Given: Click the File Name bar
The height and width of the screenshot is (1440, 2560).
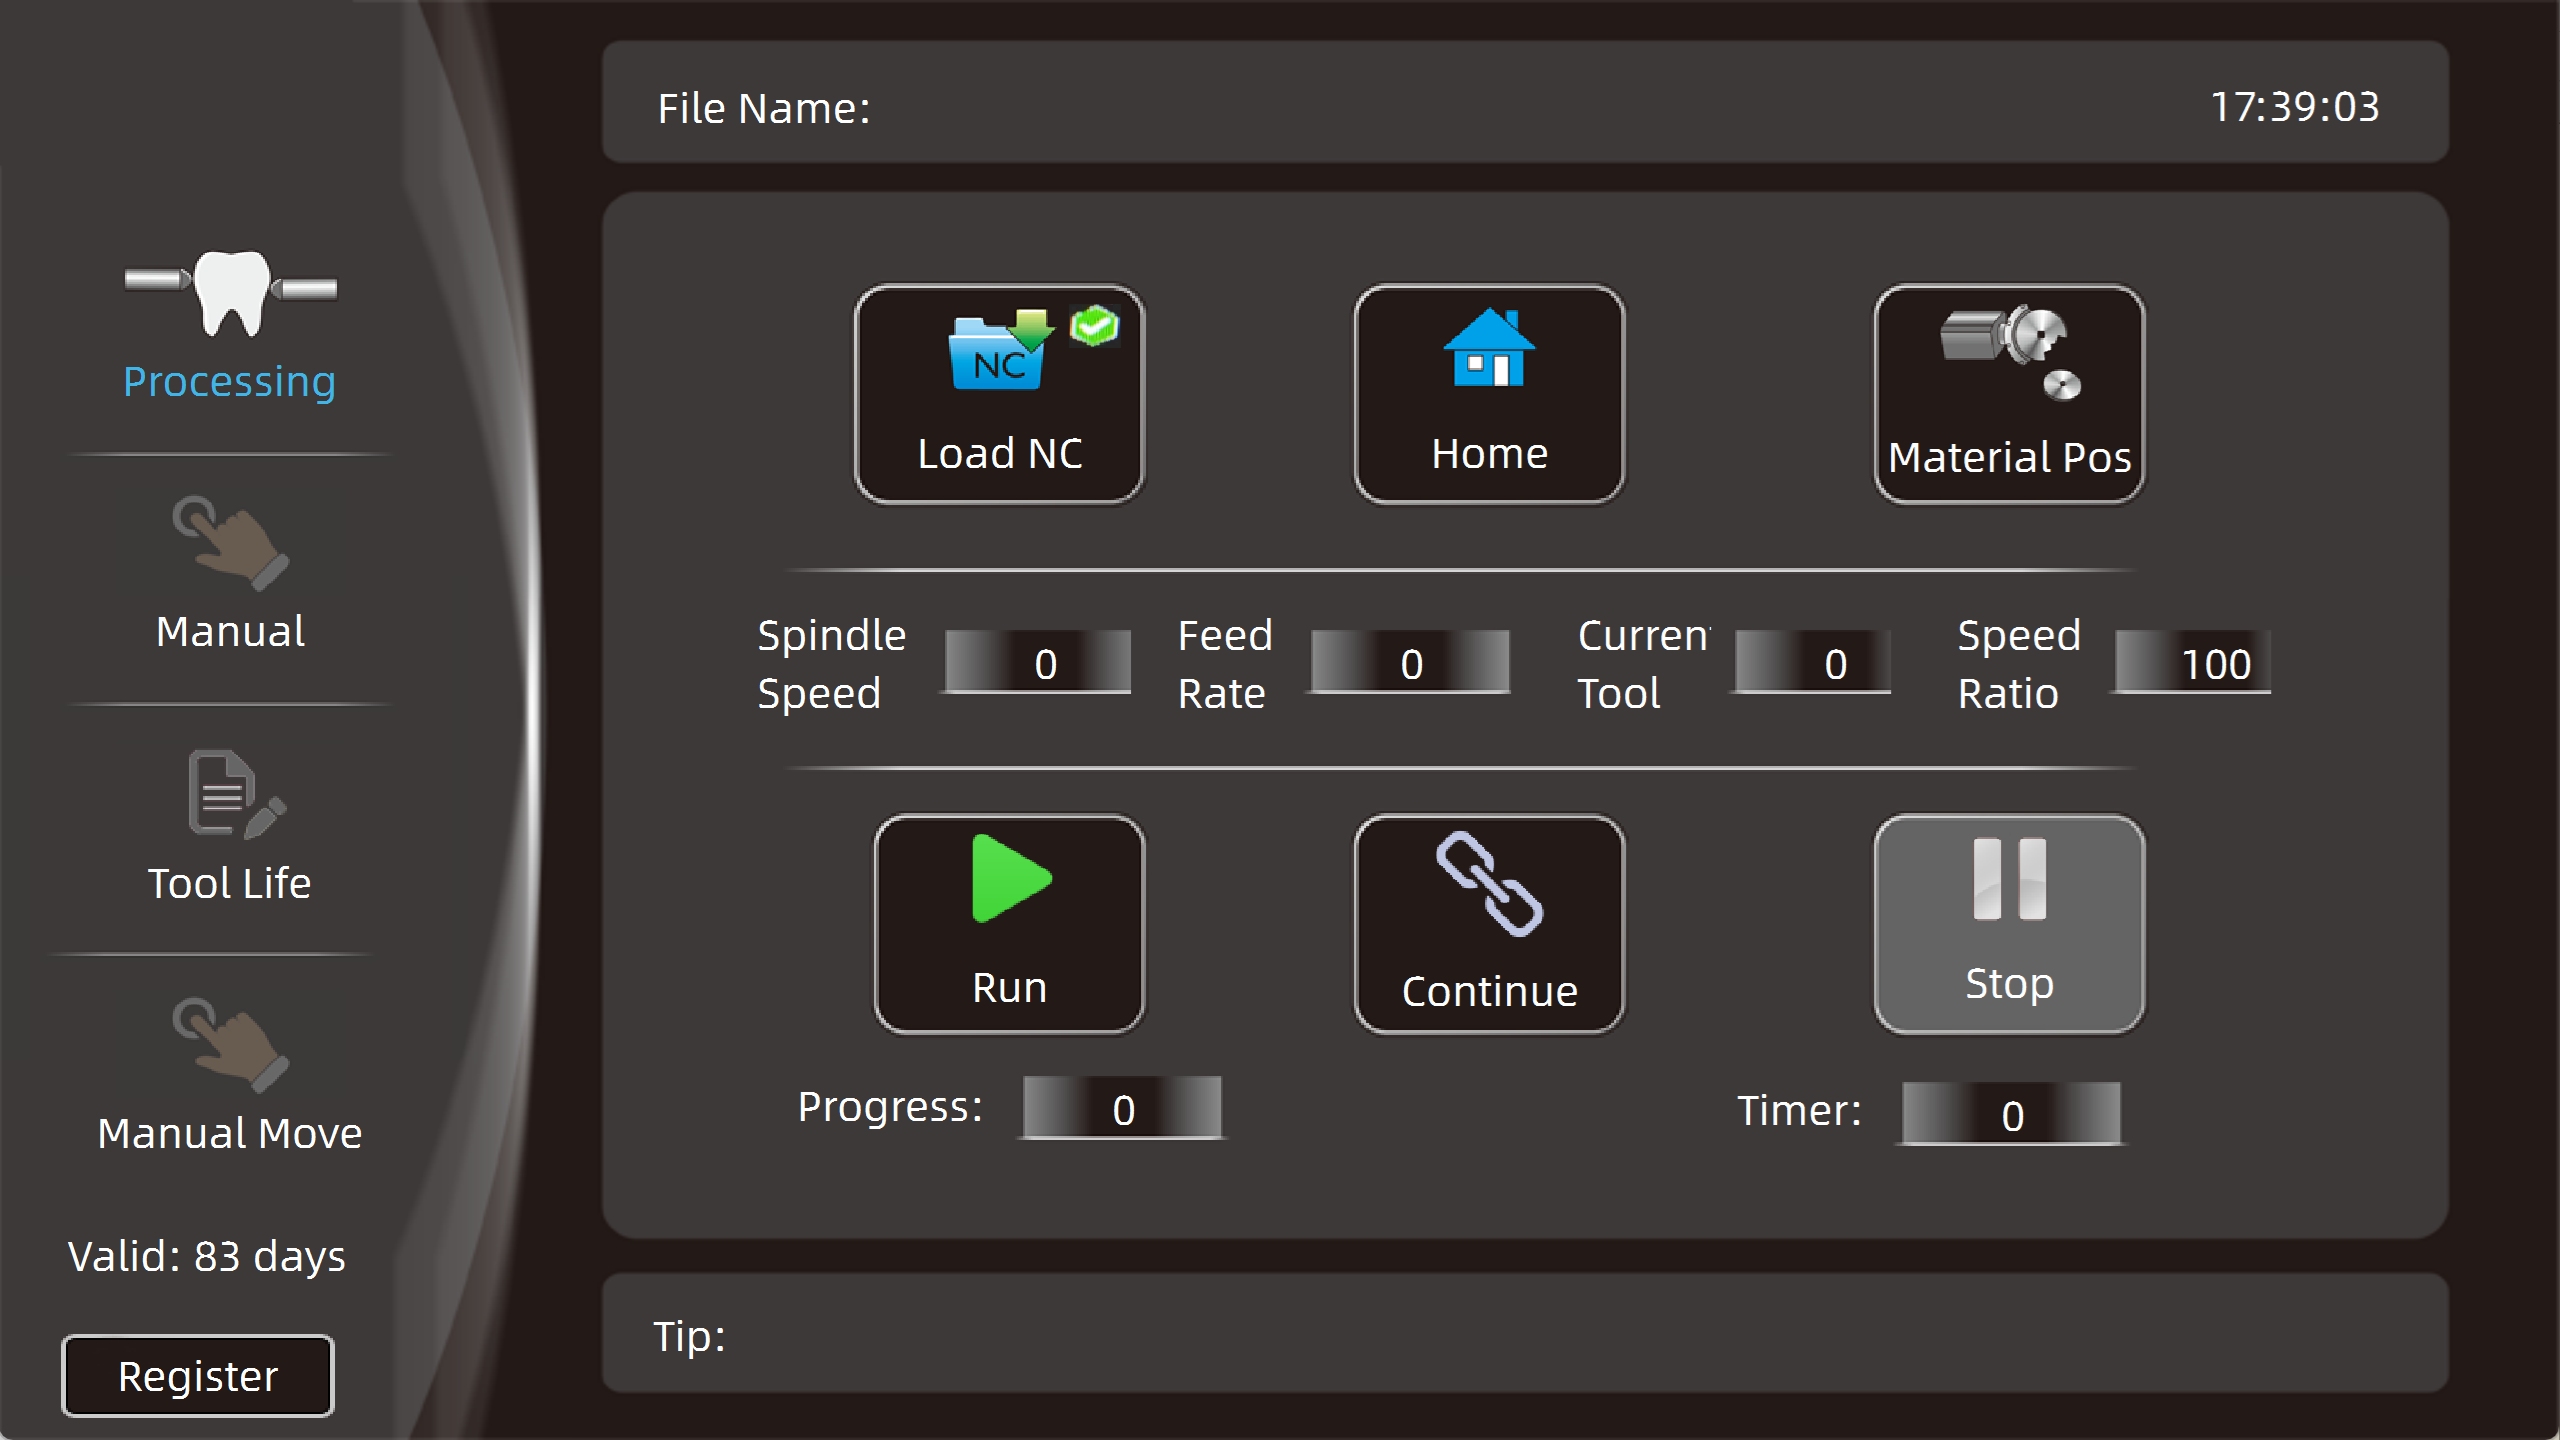Looking at the screenshot, I should click(1525, 102).
